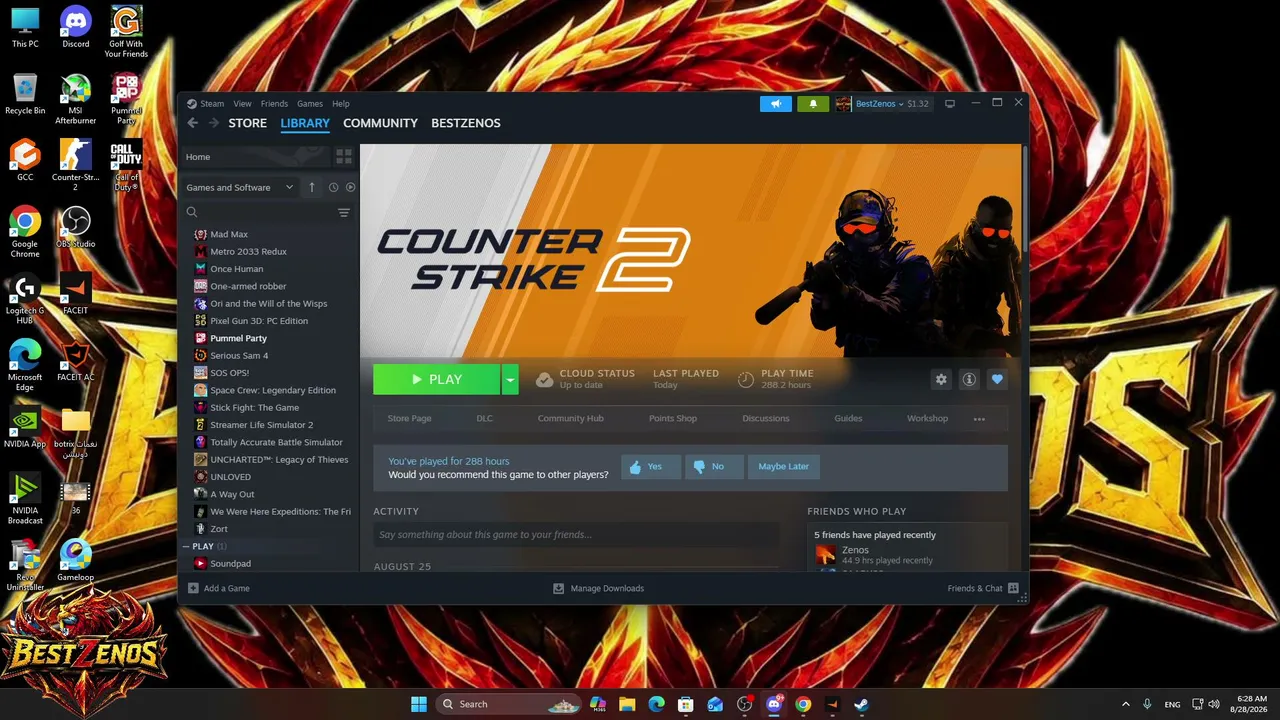Open Counter-Strike 2 manage gear settings
Viewport: 1280px width, 720px height.
tap(941, 379)
